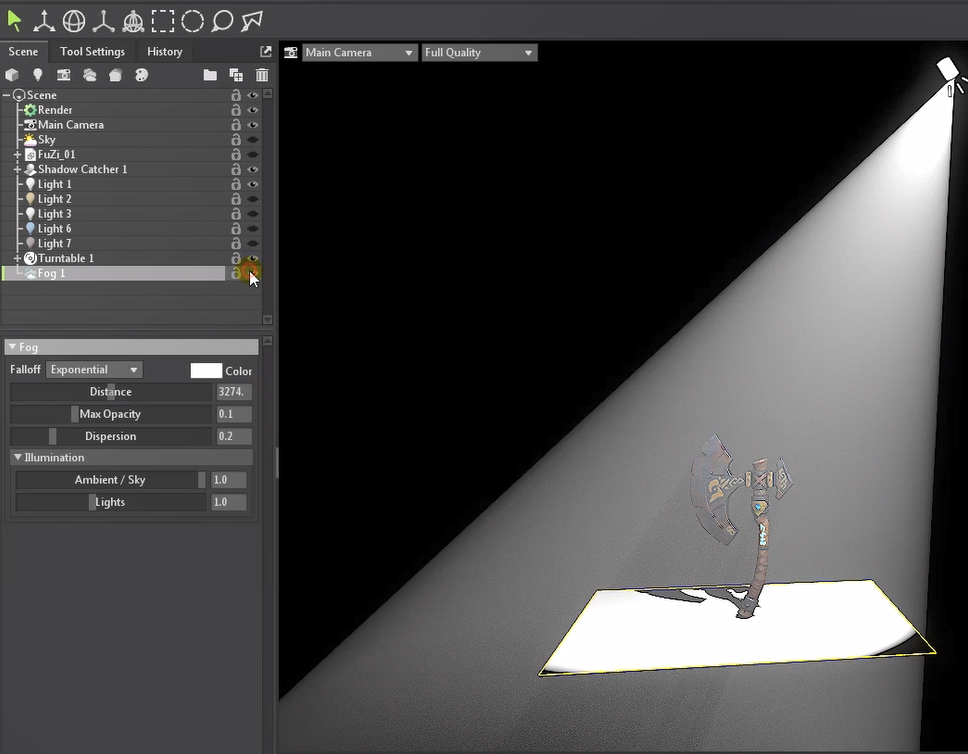
Task: Choose the dashed rectangle marquee tool
Action: point(163,20)
